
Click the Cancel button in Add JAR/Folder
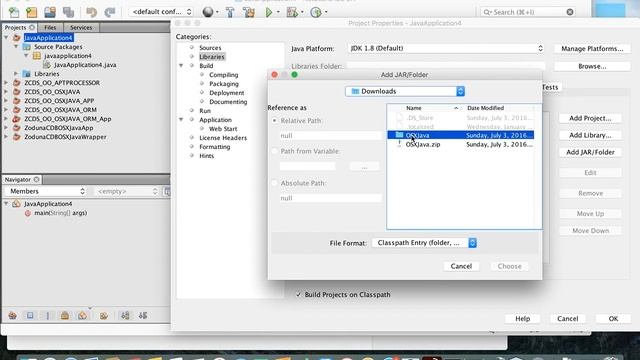pyautogui.click(x=461, y=266)
